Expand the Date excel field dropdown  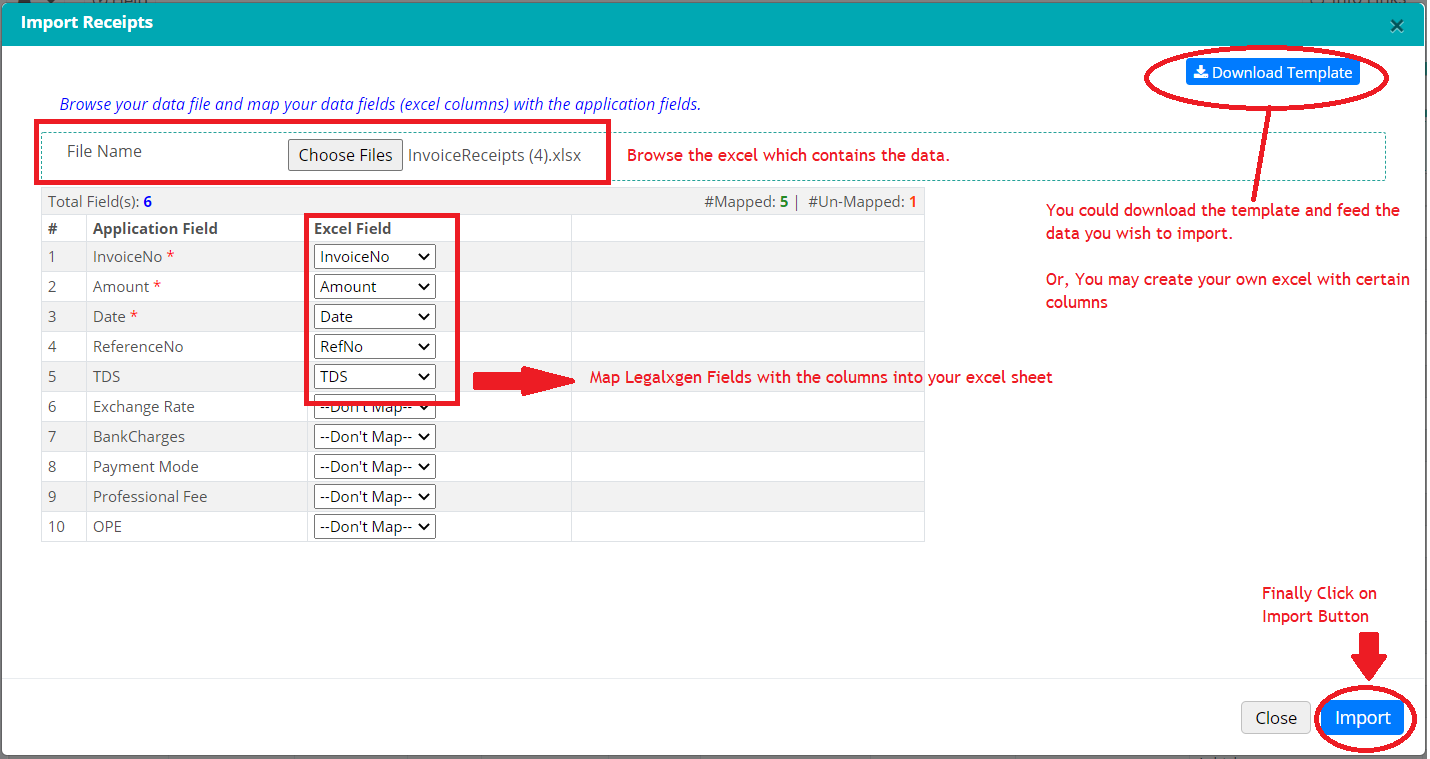coord(375,317)
